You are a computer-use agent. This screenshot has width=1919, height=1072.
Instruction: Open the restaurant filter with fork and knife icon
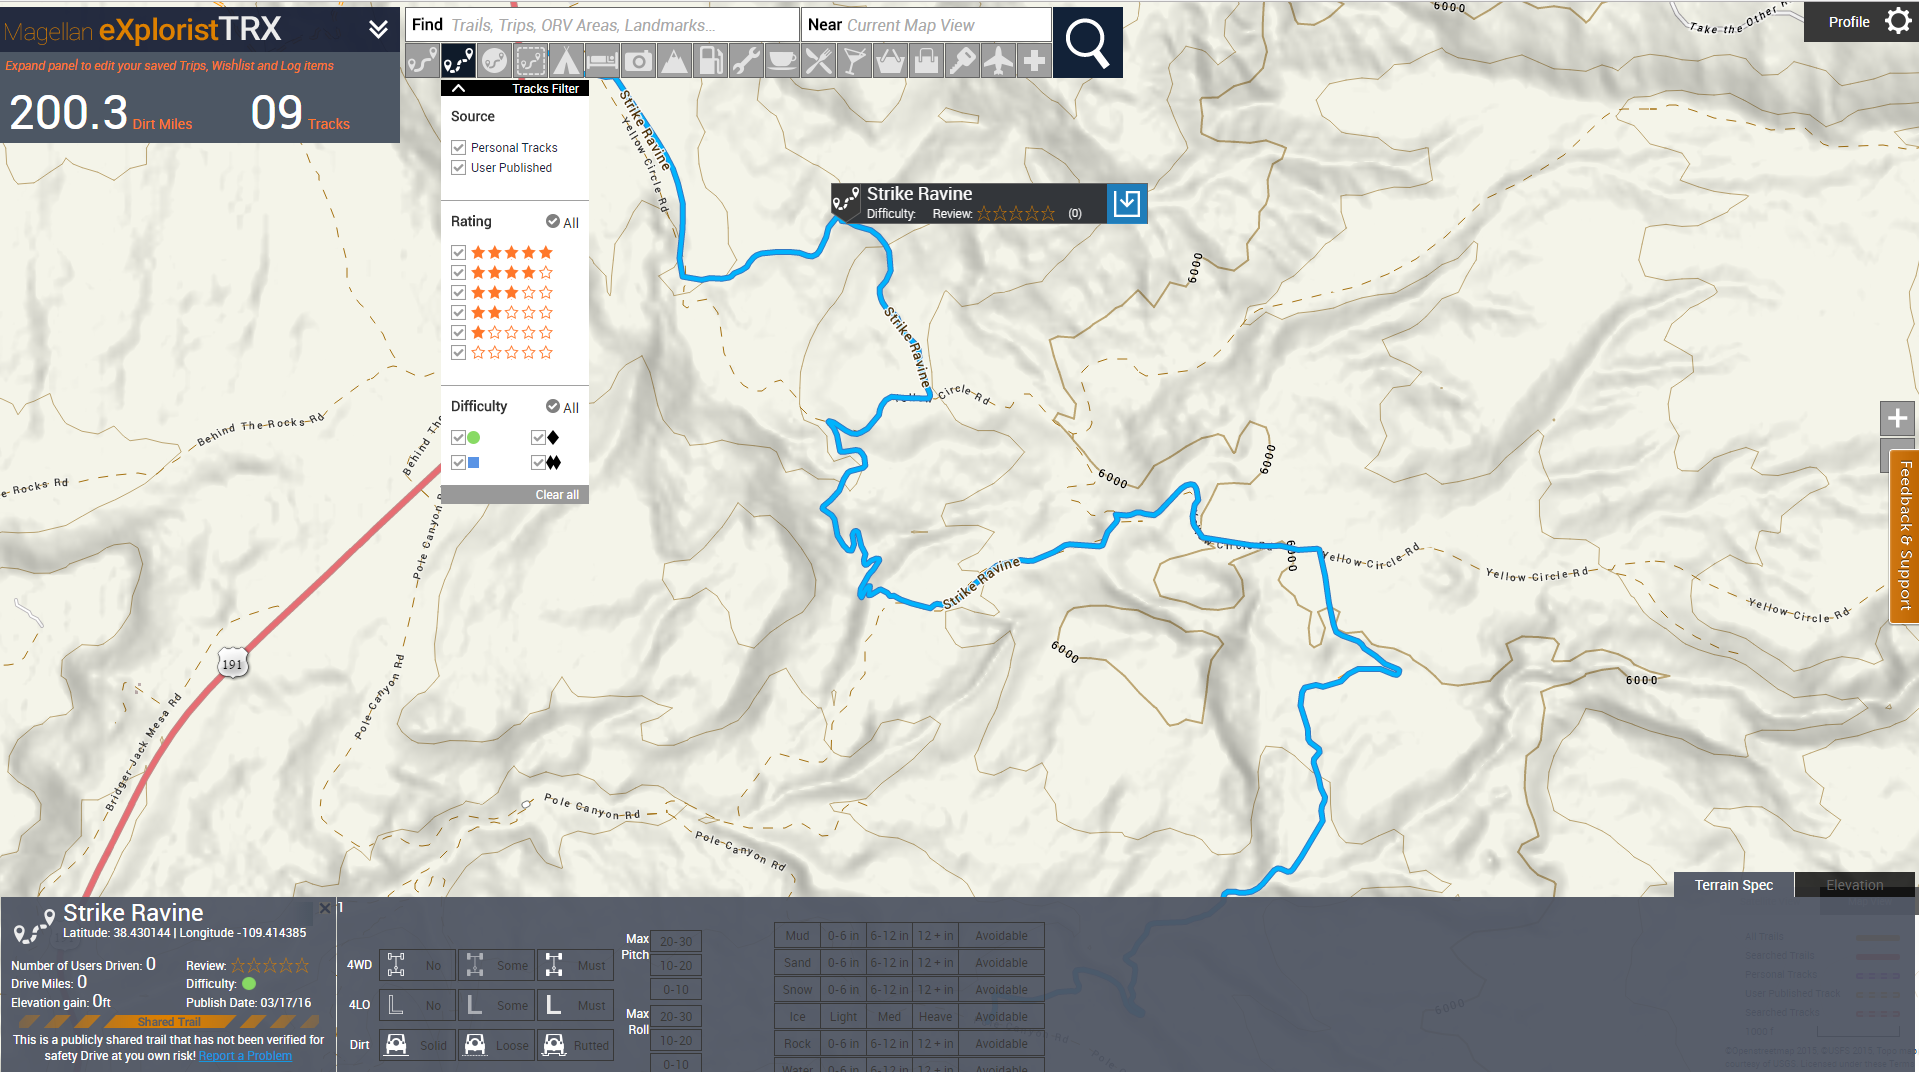click(818, 60)
